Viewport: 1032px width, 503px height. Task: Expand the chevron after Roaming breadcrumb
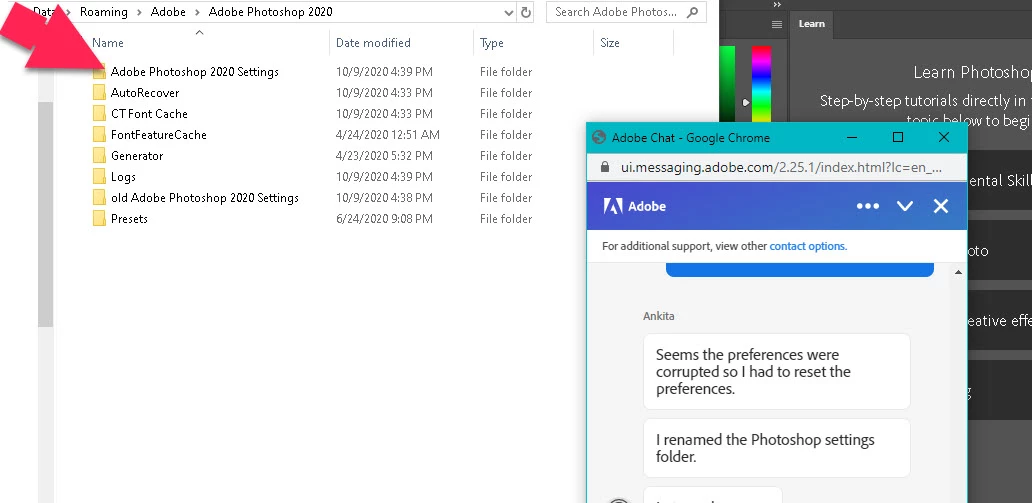click(139, 12)
